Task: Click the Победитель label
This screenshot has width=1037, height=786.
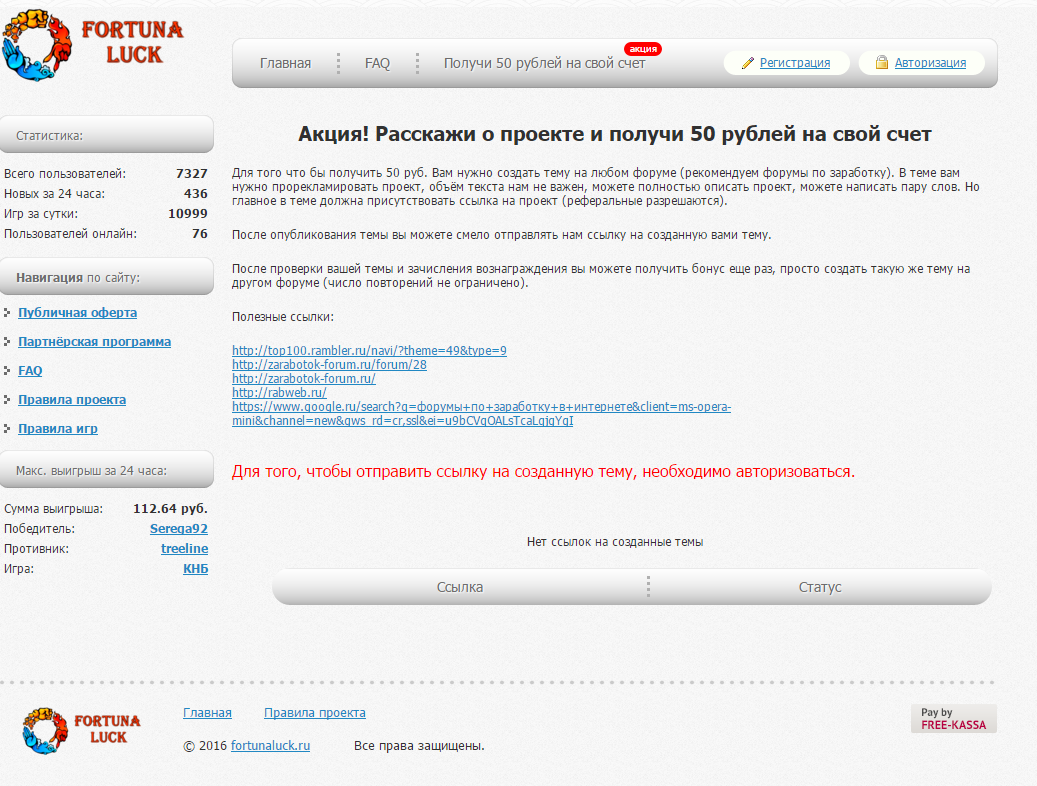Action: click(40, 529)
